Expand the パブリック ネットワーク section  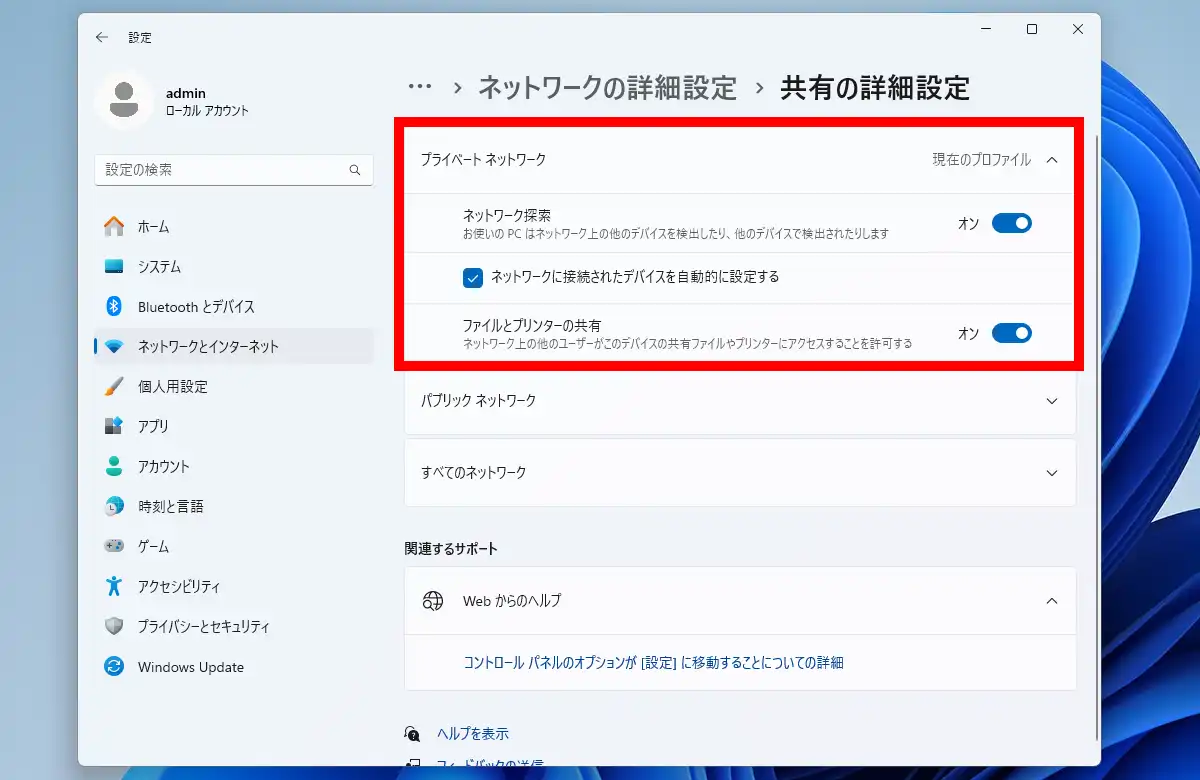point(740,400)
